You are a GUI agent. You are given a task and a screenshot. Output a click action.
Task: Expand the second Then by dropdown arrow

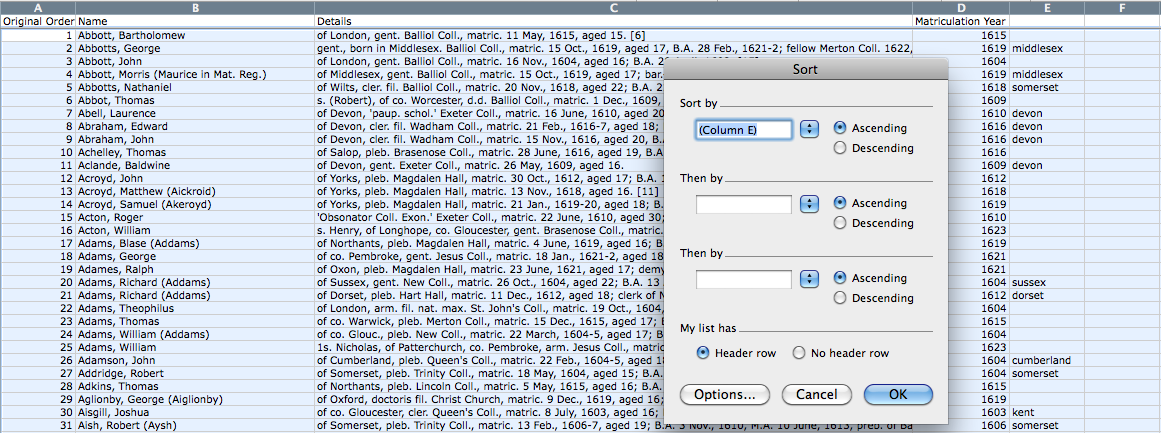(x=809, y=280)
